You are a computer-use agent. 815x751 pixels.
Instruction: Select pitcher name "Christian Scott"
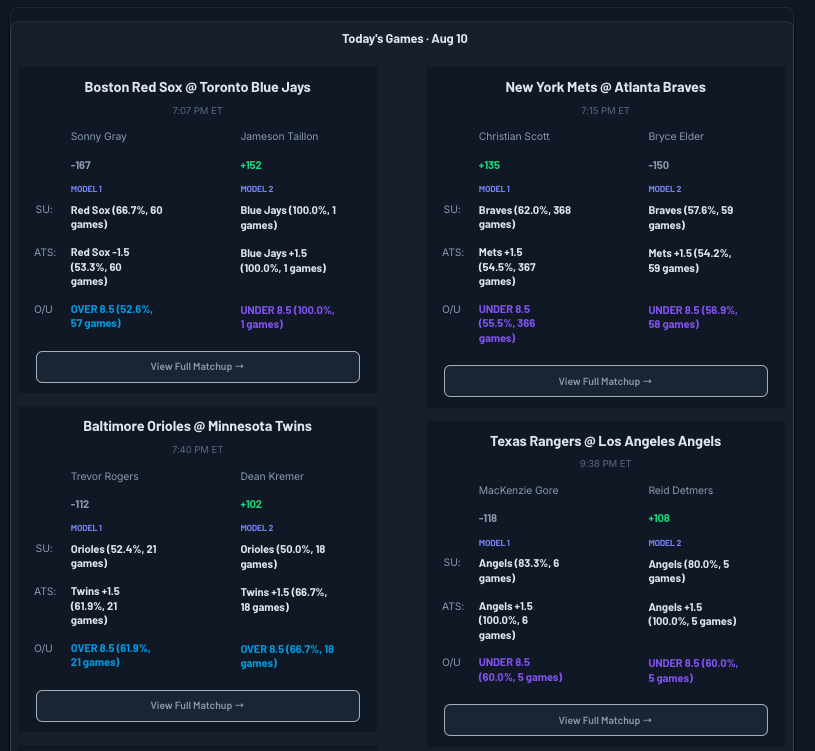(514, 137)
